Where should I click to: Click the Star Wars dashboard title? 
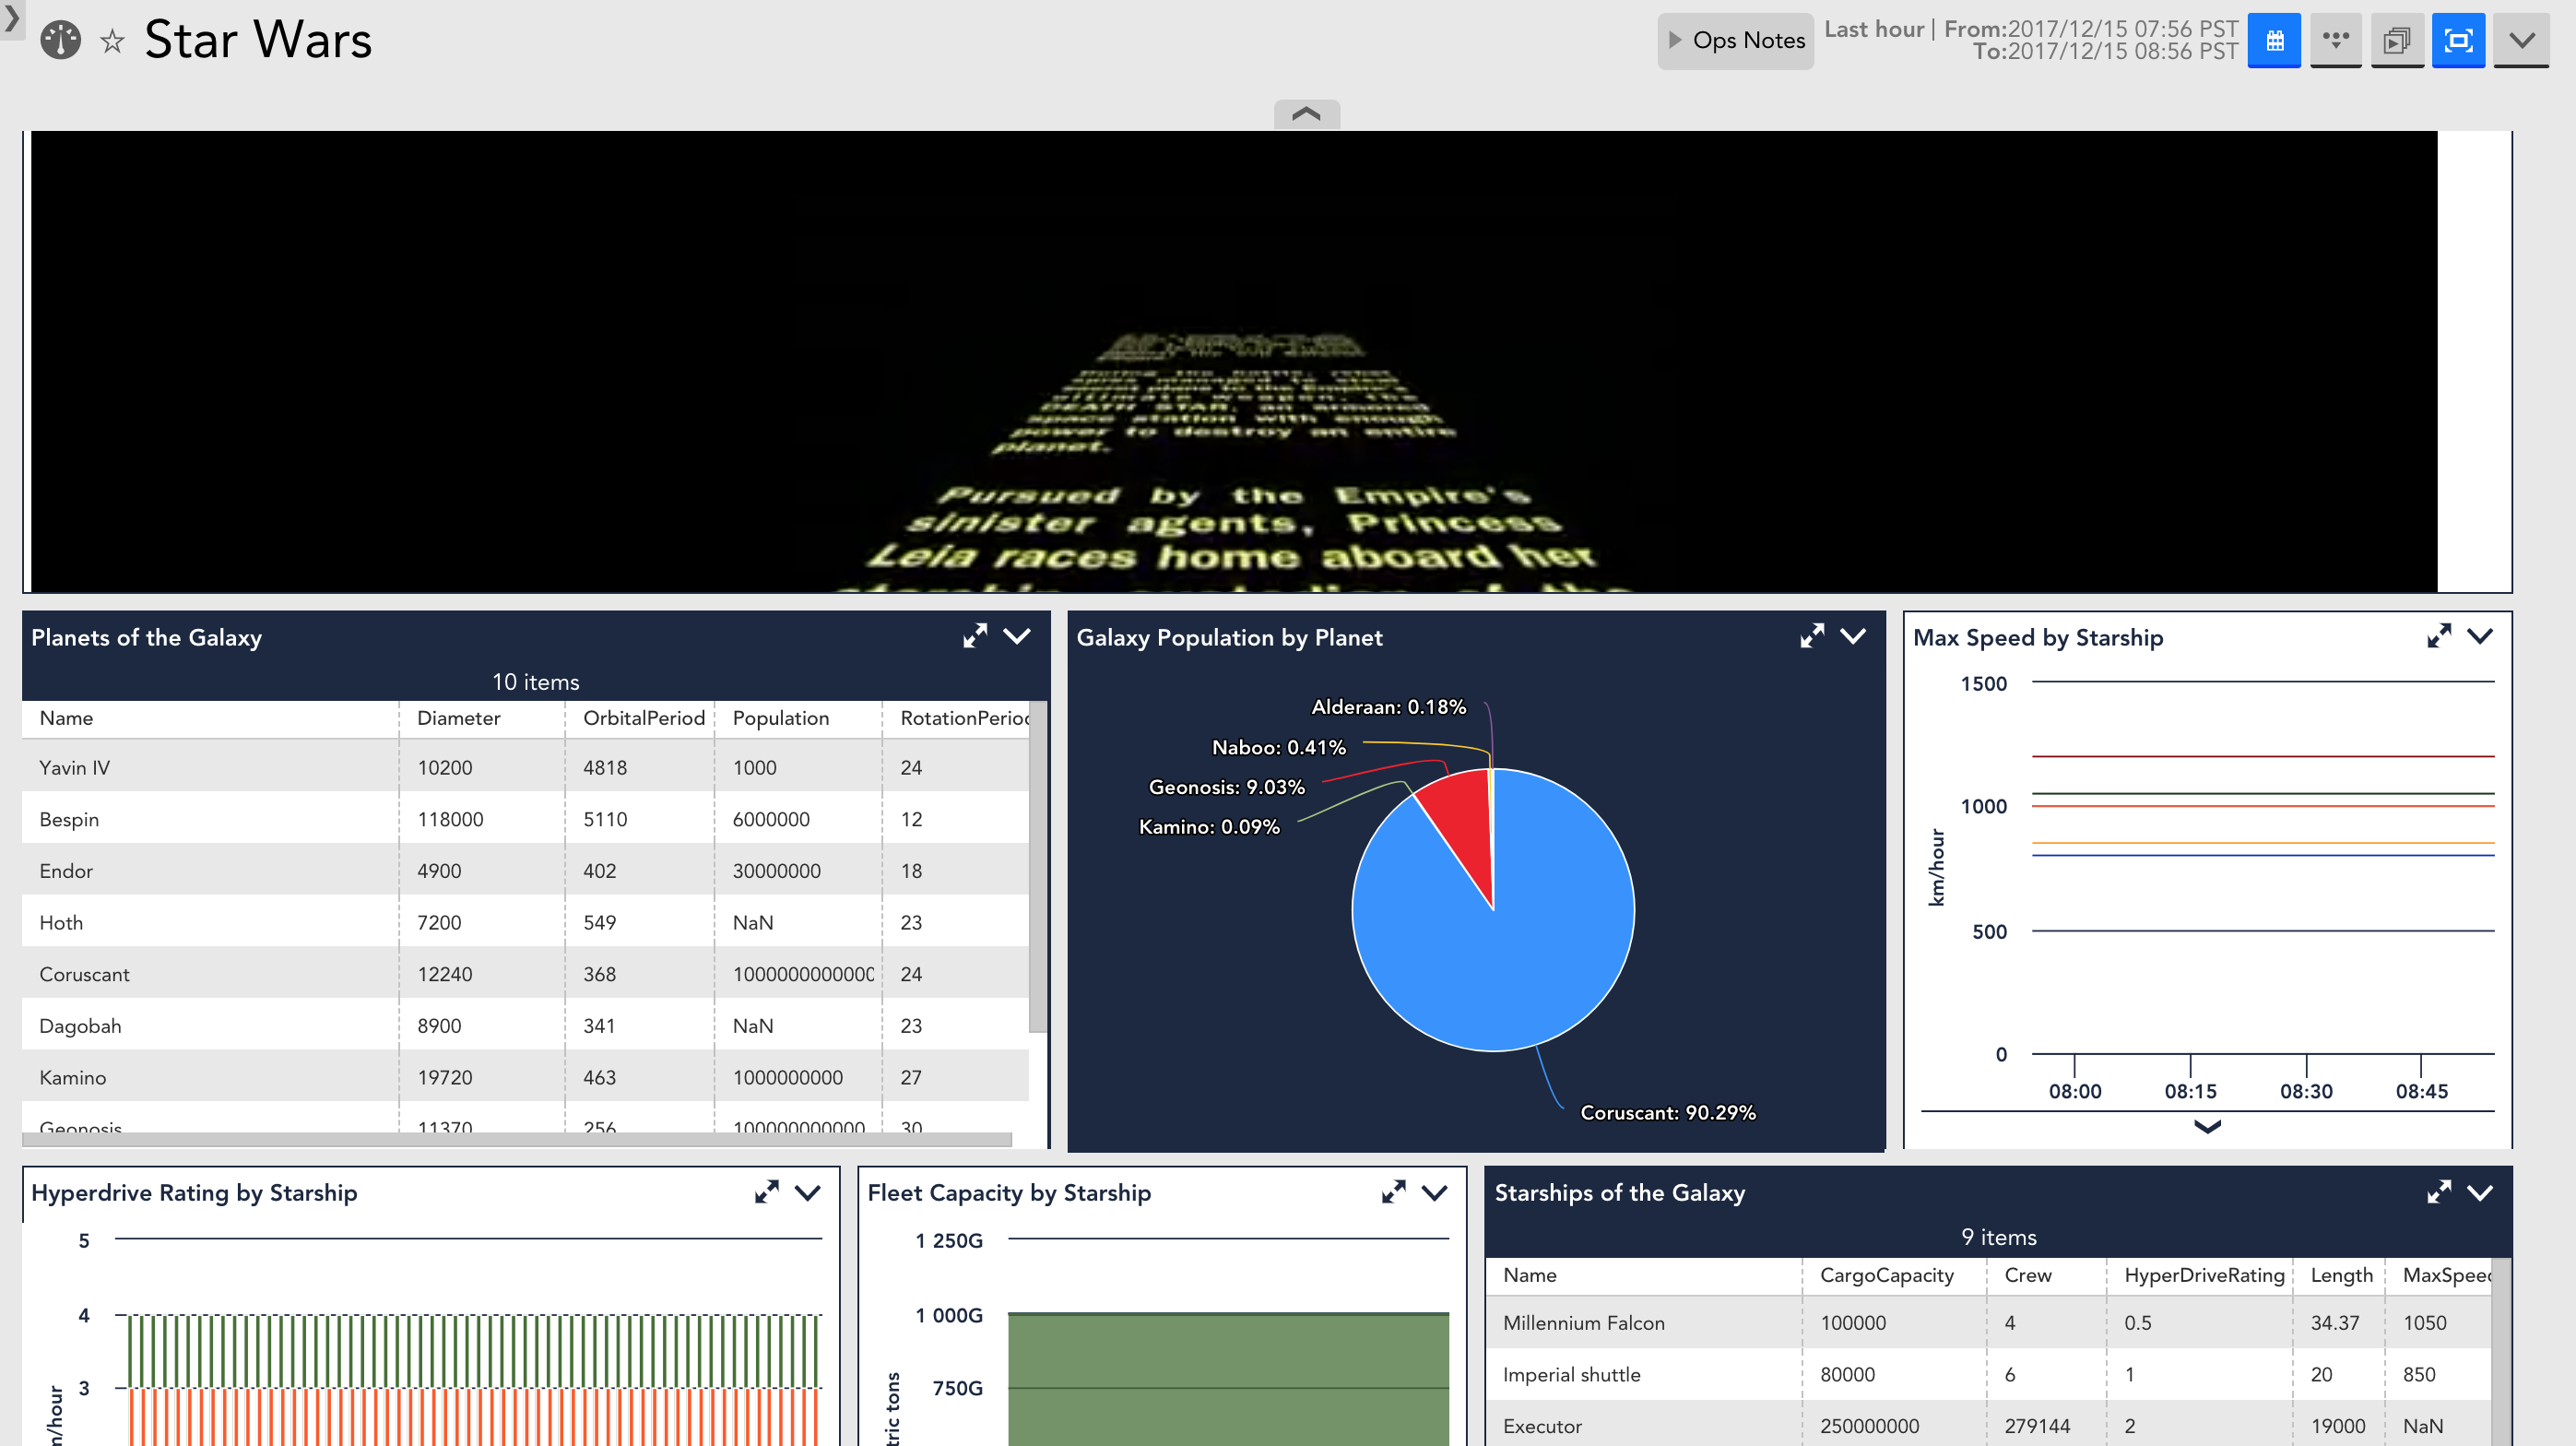coord(258,41)
